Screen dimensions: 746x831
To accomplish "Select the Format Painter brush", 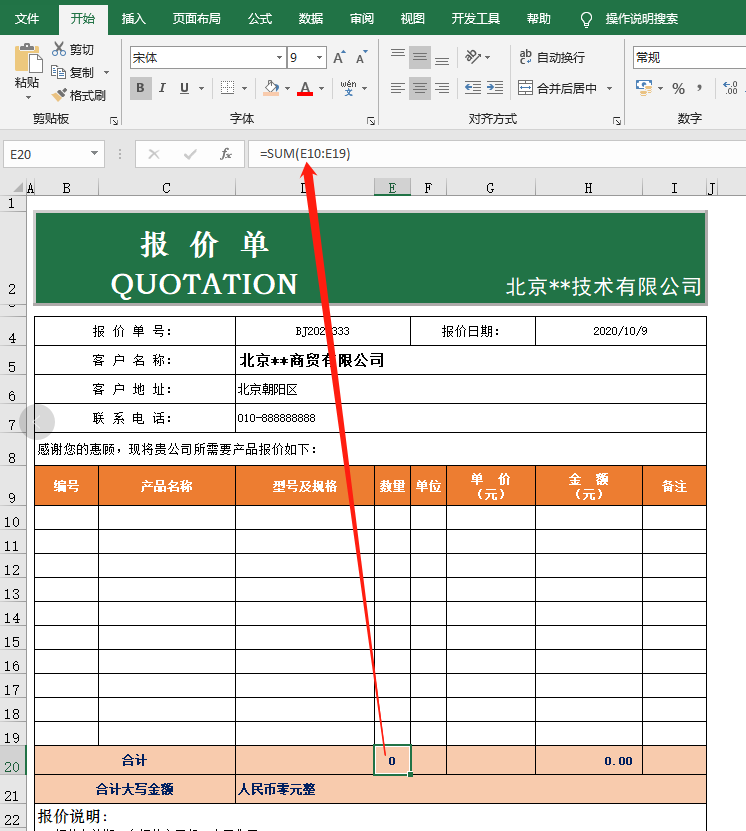I will [x=59, y=95].
